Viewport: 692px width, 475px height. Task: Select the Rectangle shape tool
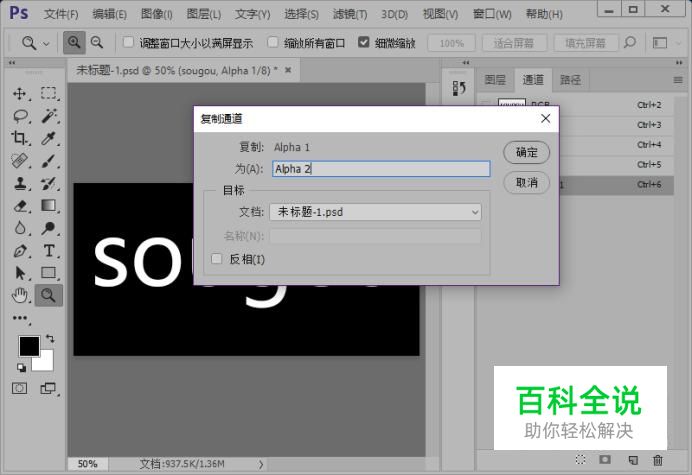(48, 273)
